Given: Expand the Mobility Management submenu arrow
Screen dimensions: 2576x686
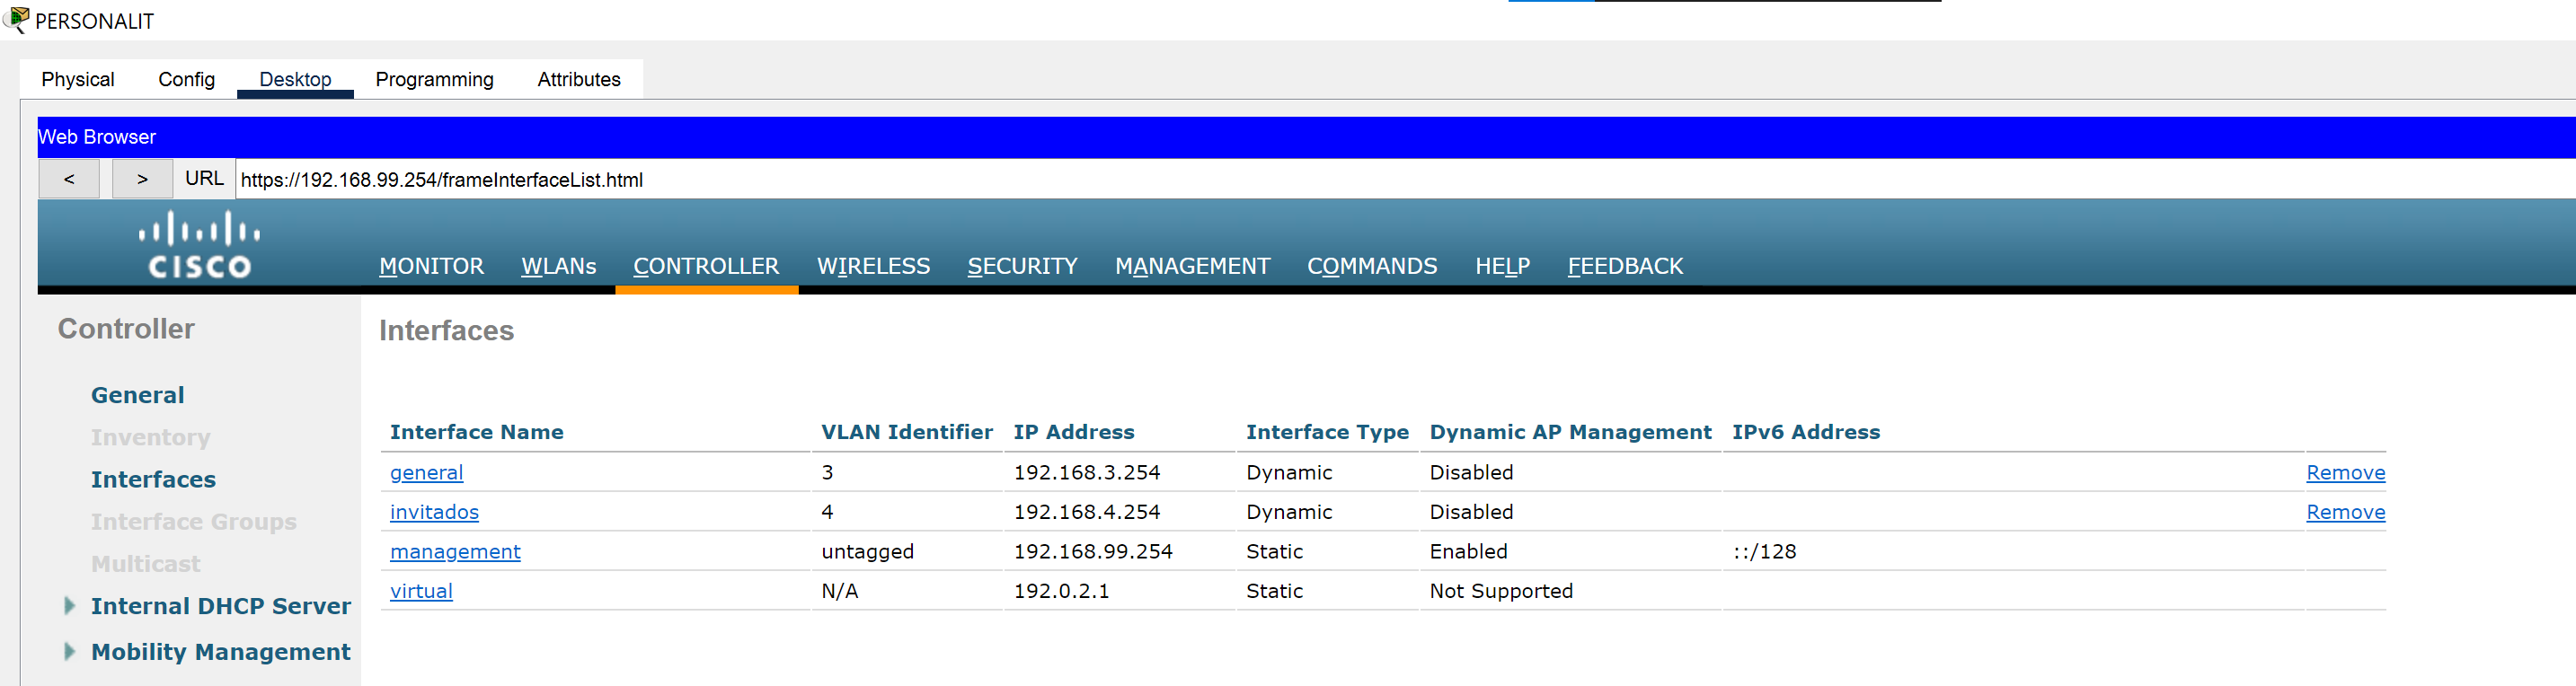Looking at the screenshot, I should [x=69, y=651].
